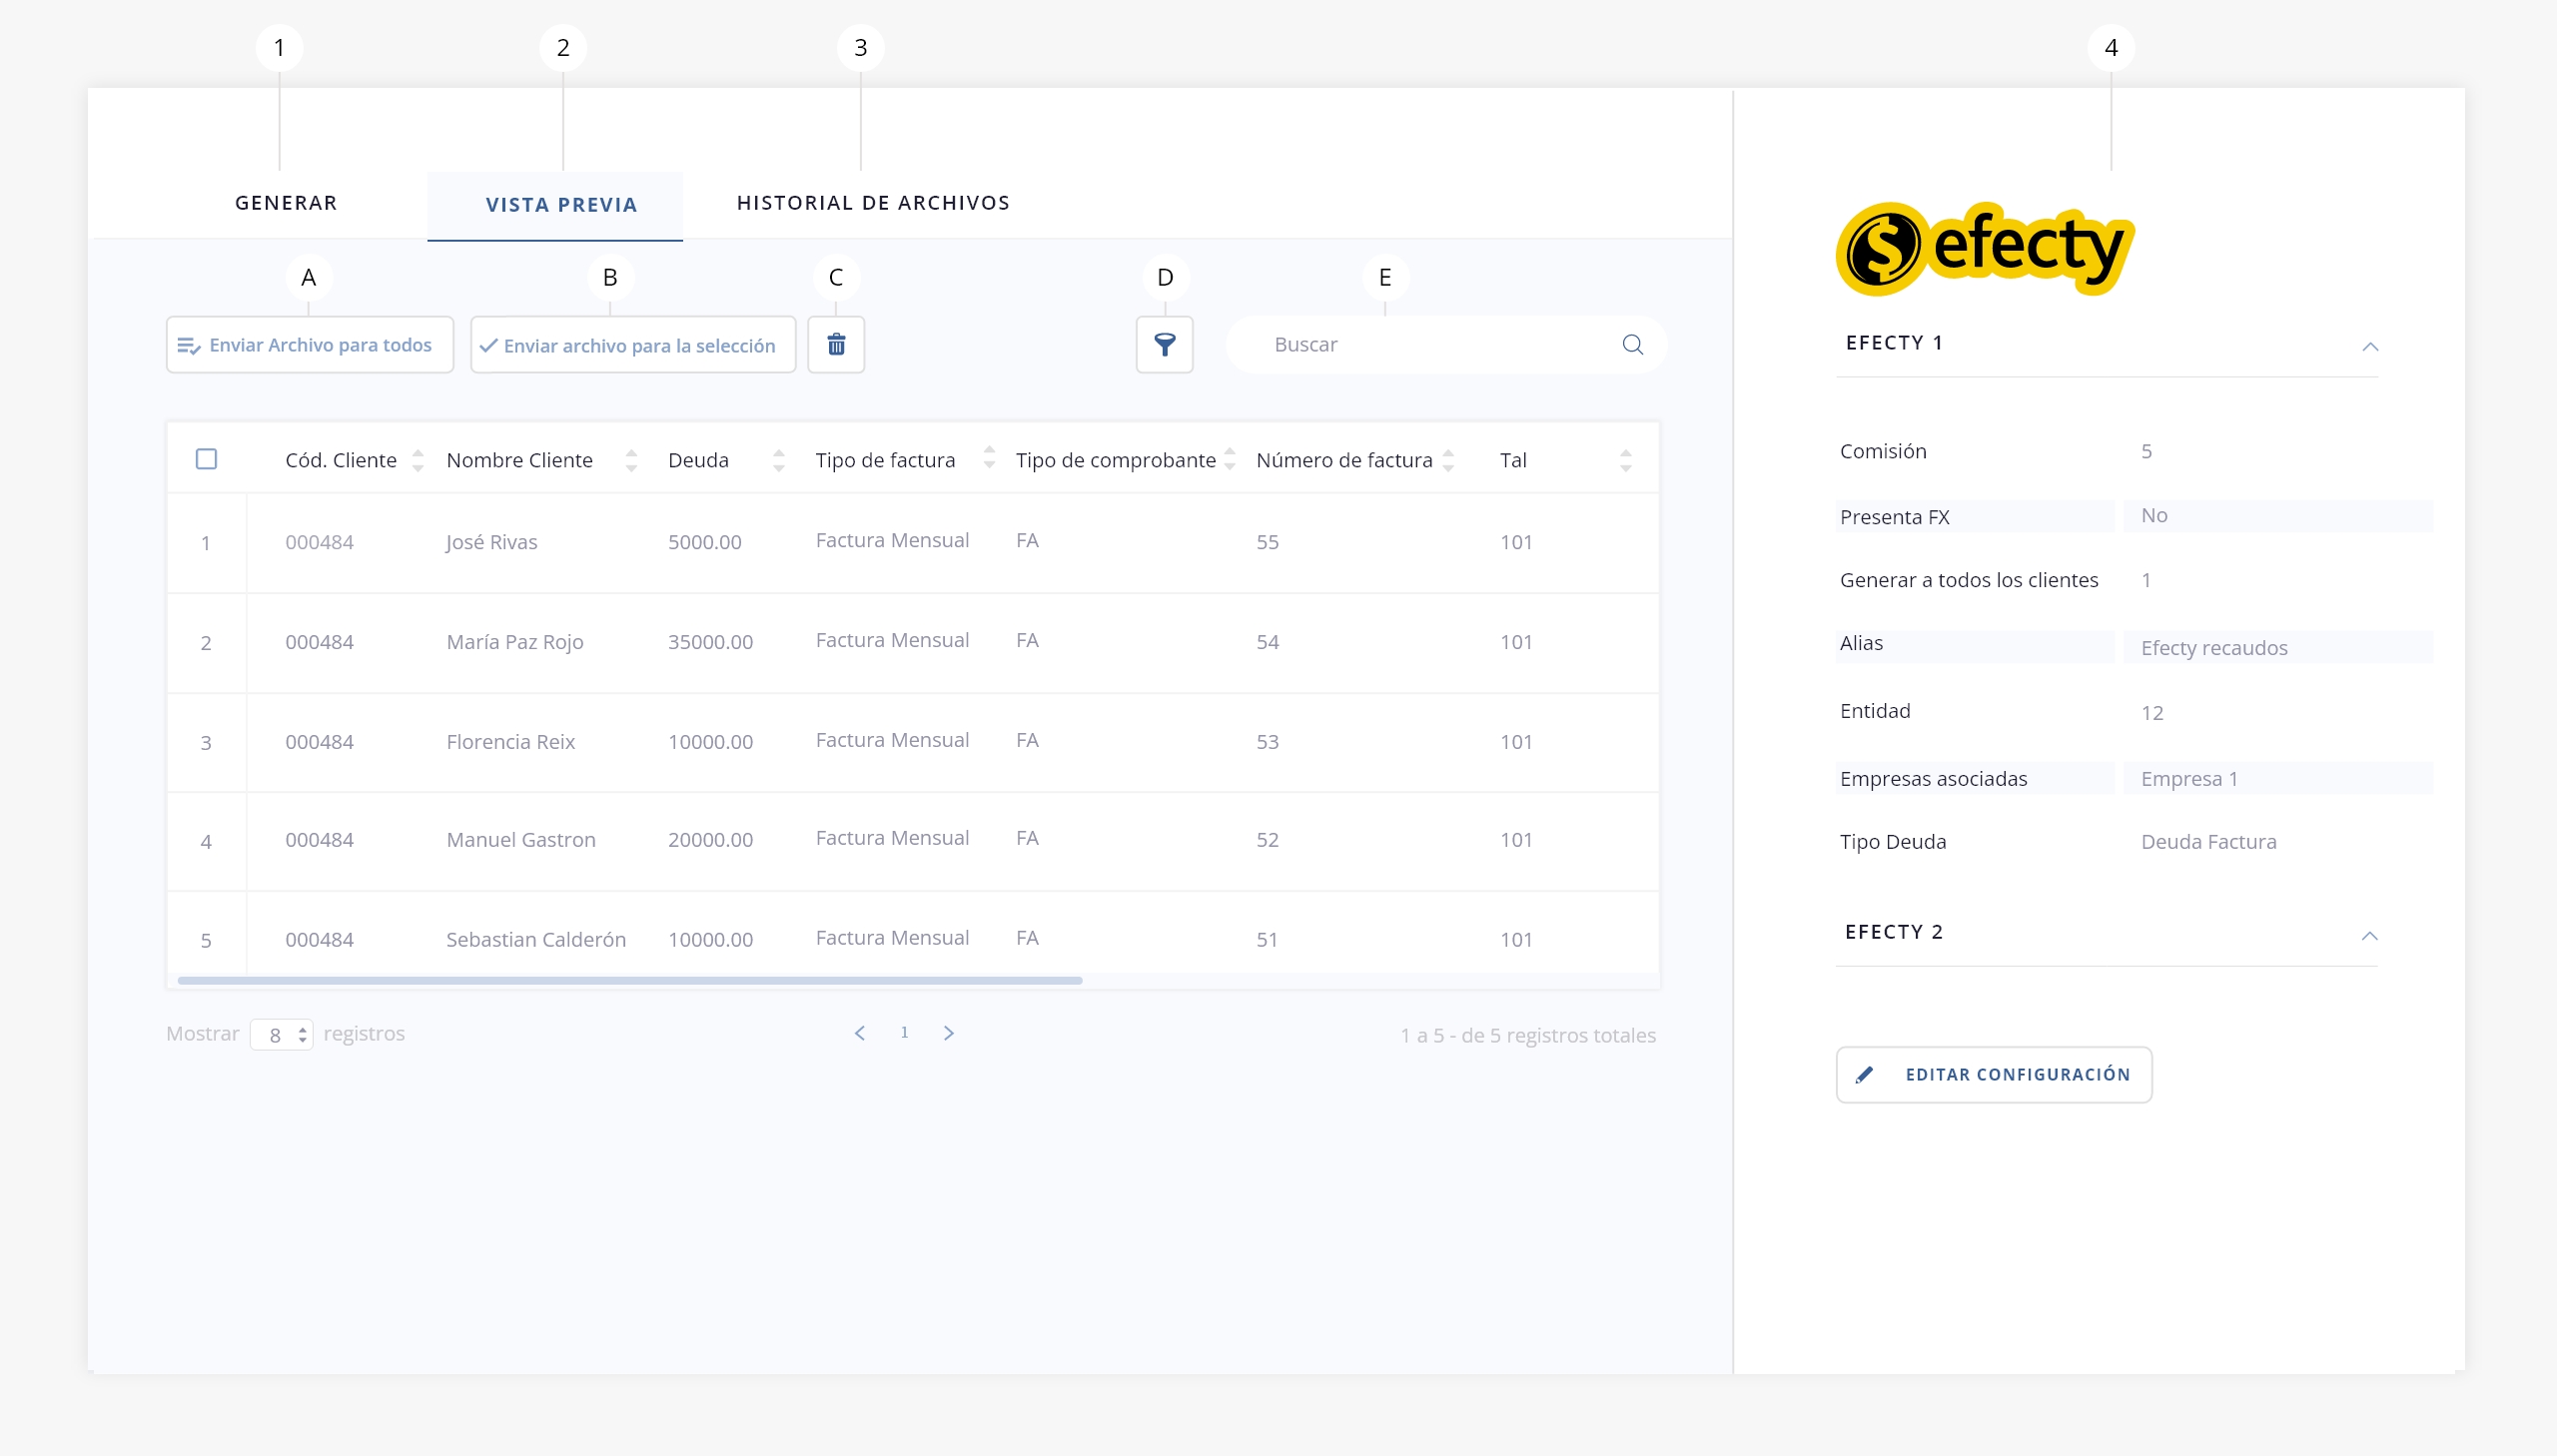Expand the EFECTY 2 section
Screen dimensions: 2557x1456
tap(2369, 935)
